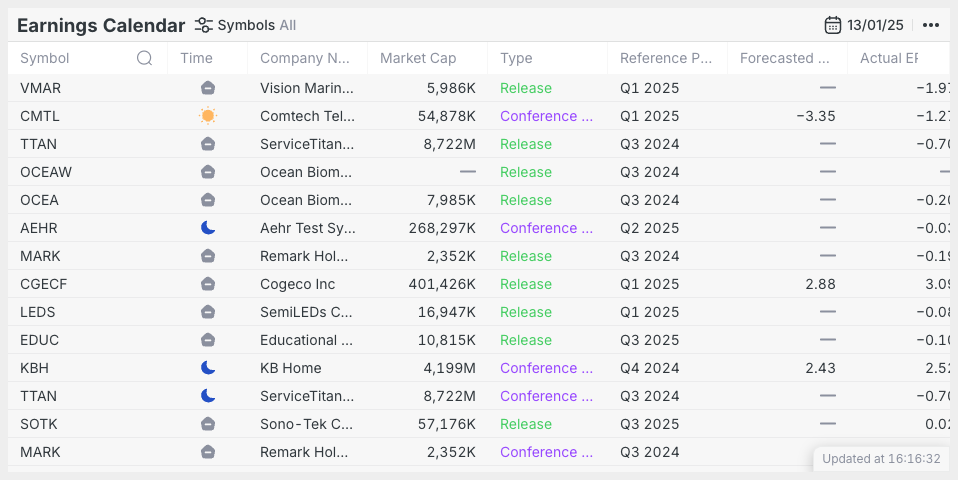Click the time icon in the LEDS row

pyautogui.click(x=208, y=312)
